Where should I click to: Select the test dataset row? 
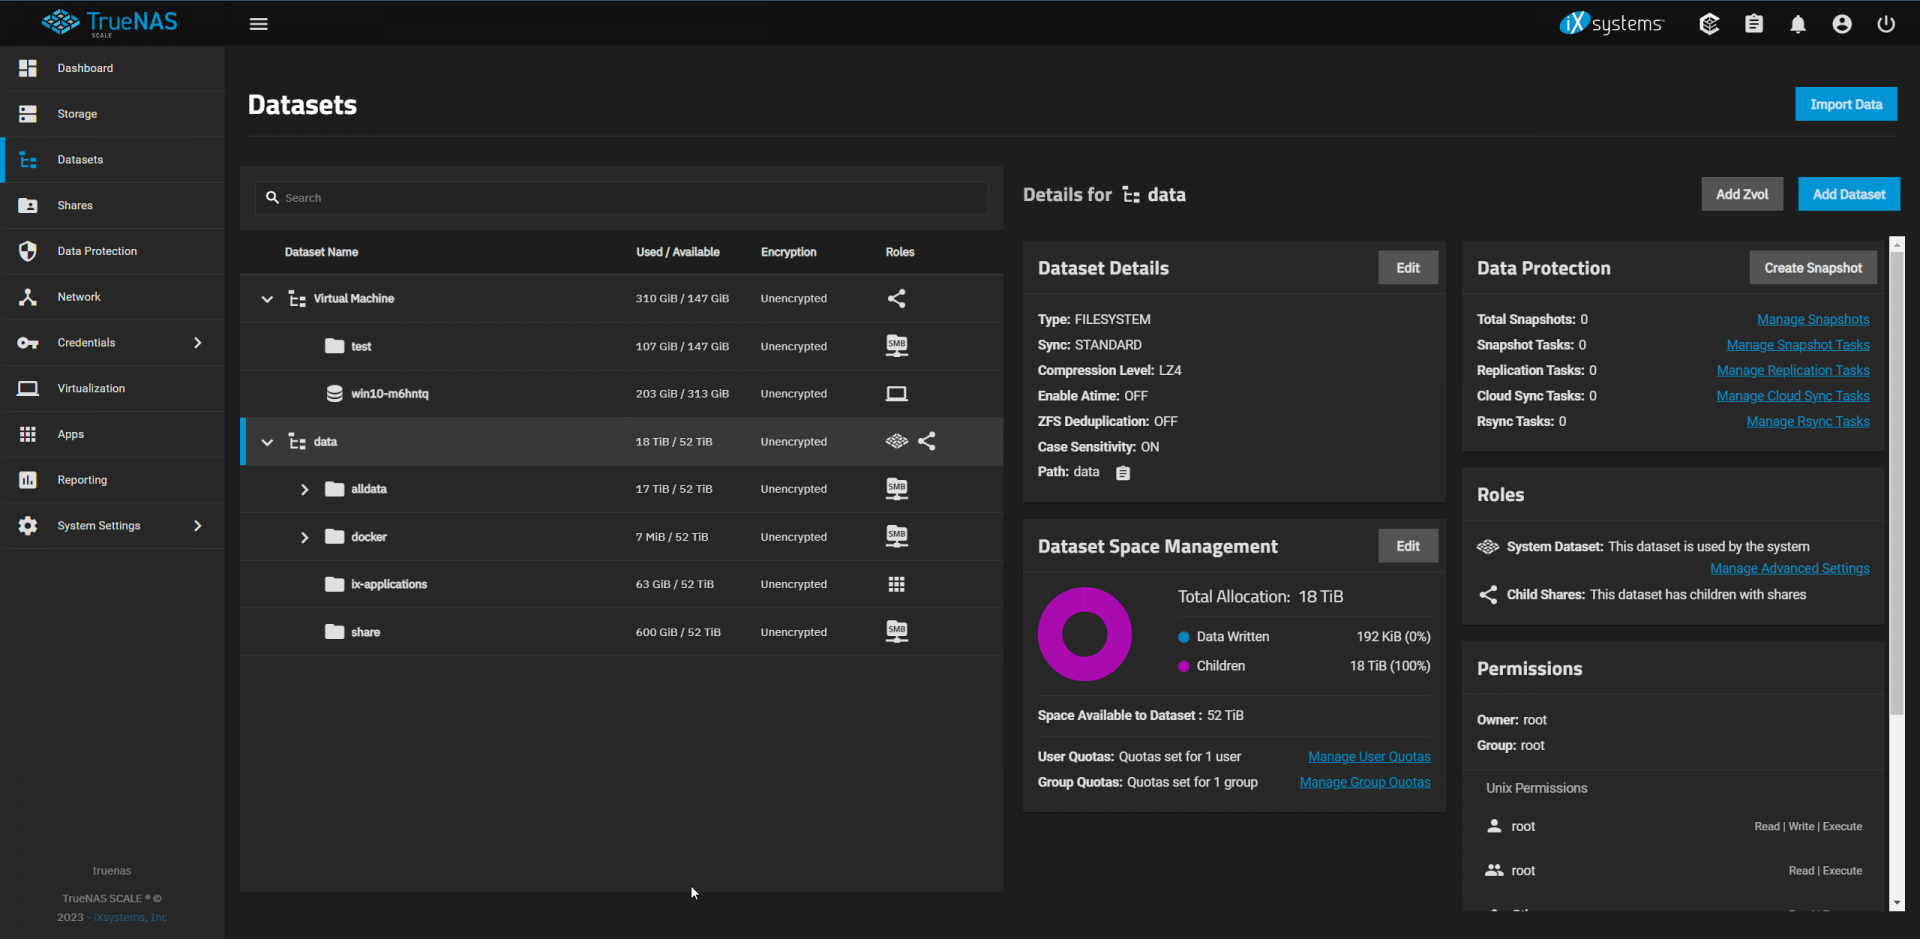tap(621, 346)
